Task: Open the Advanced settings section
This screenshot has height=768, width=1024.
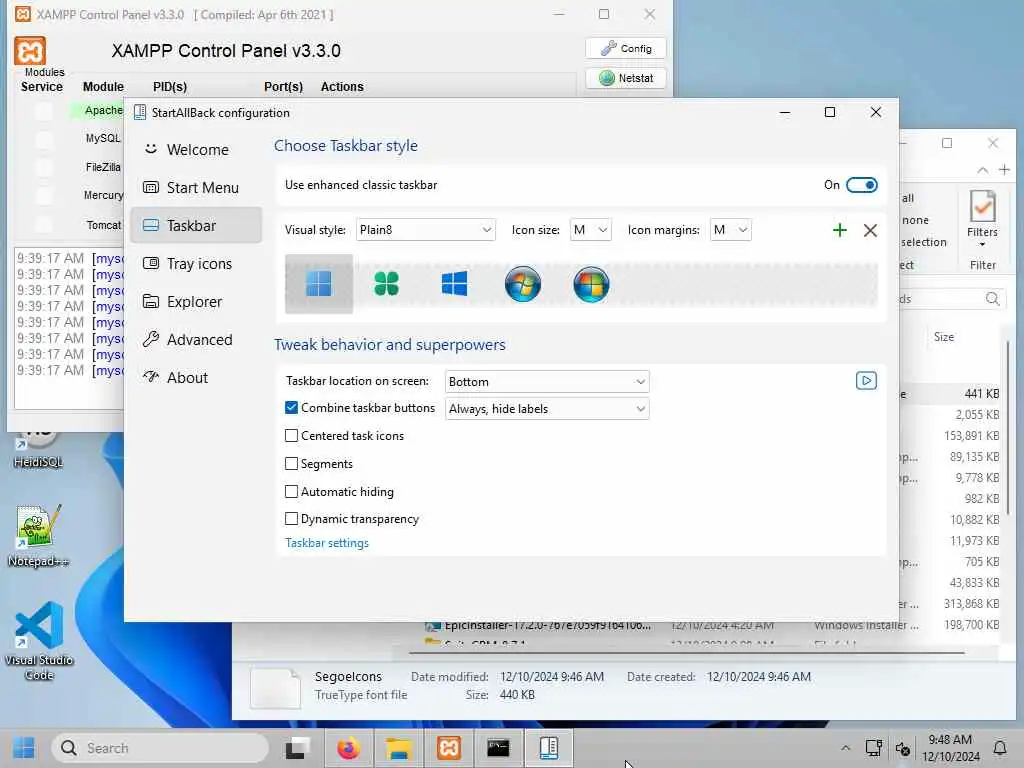Action: click(x=196, y=340)
